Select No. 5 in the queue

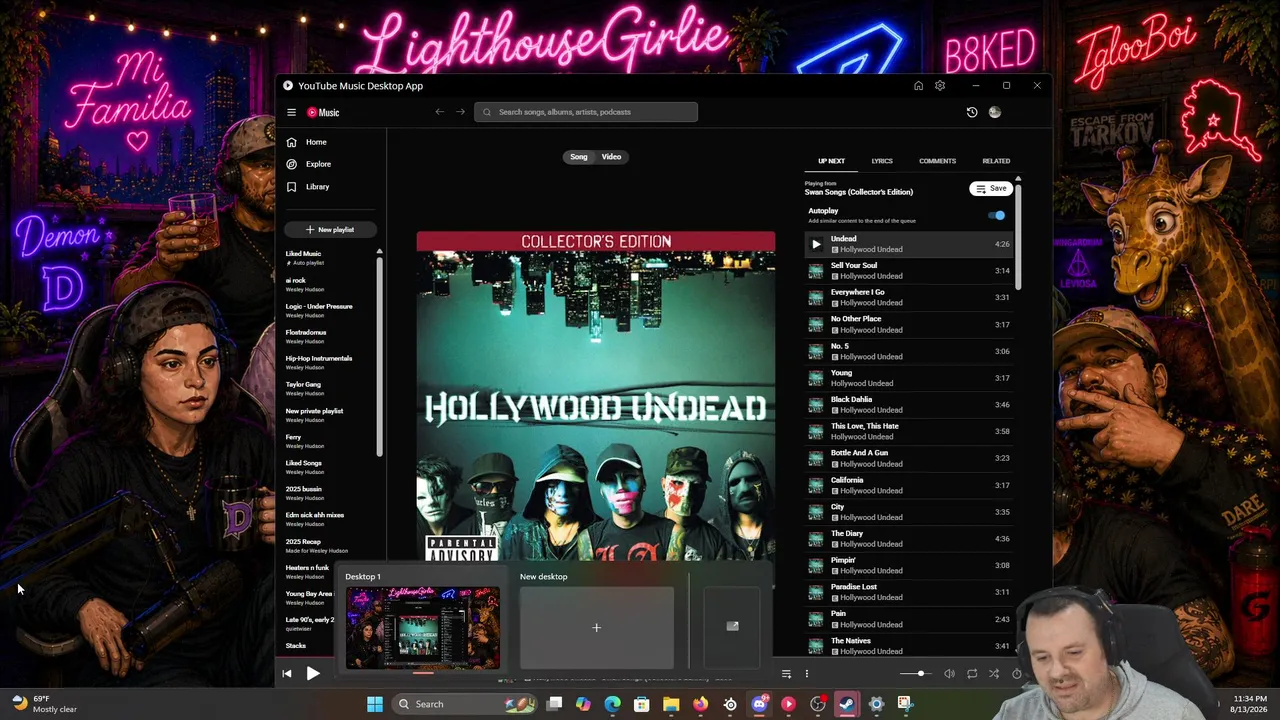tap(908, 351)
